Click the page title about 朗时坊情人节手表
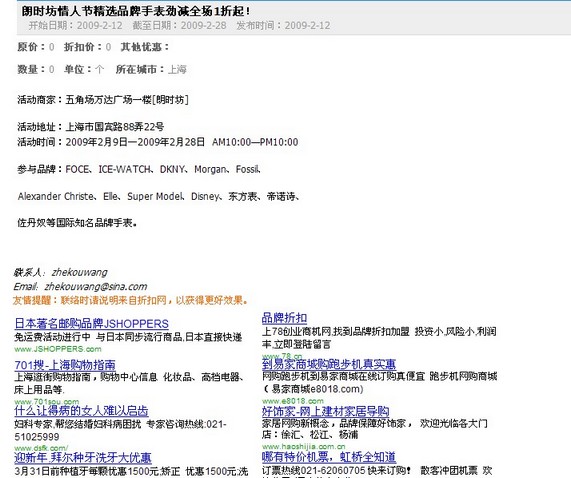The width and height of the screenshot is (571, 478). point(136,11)
